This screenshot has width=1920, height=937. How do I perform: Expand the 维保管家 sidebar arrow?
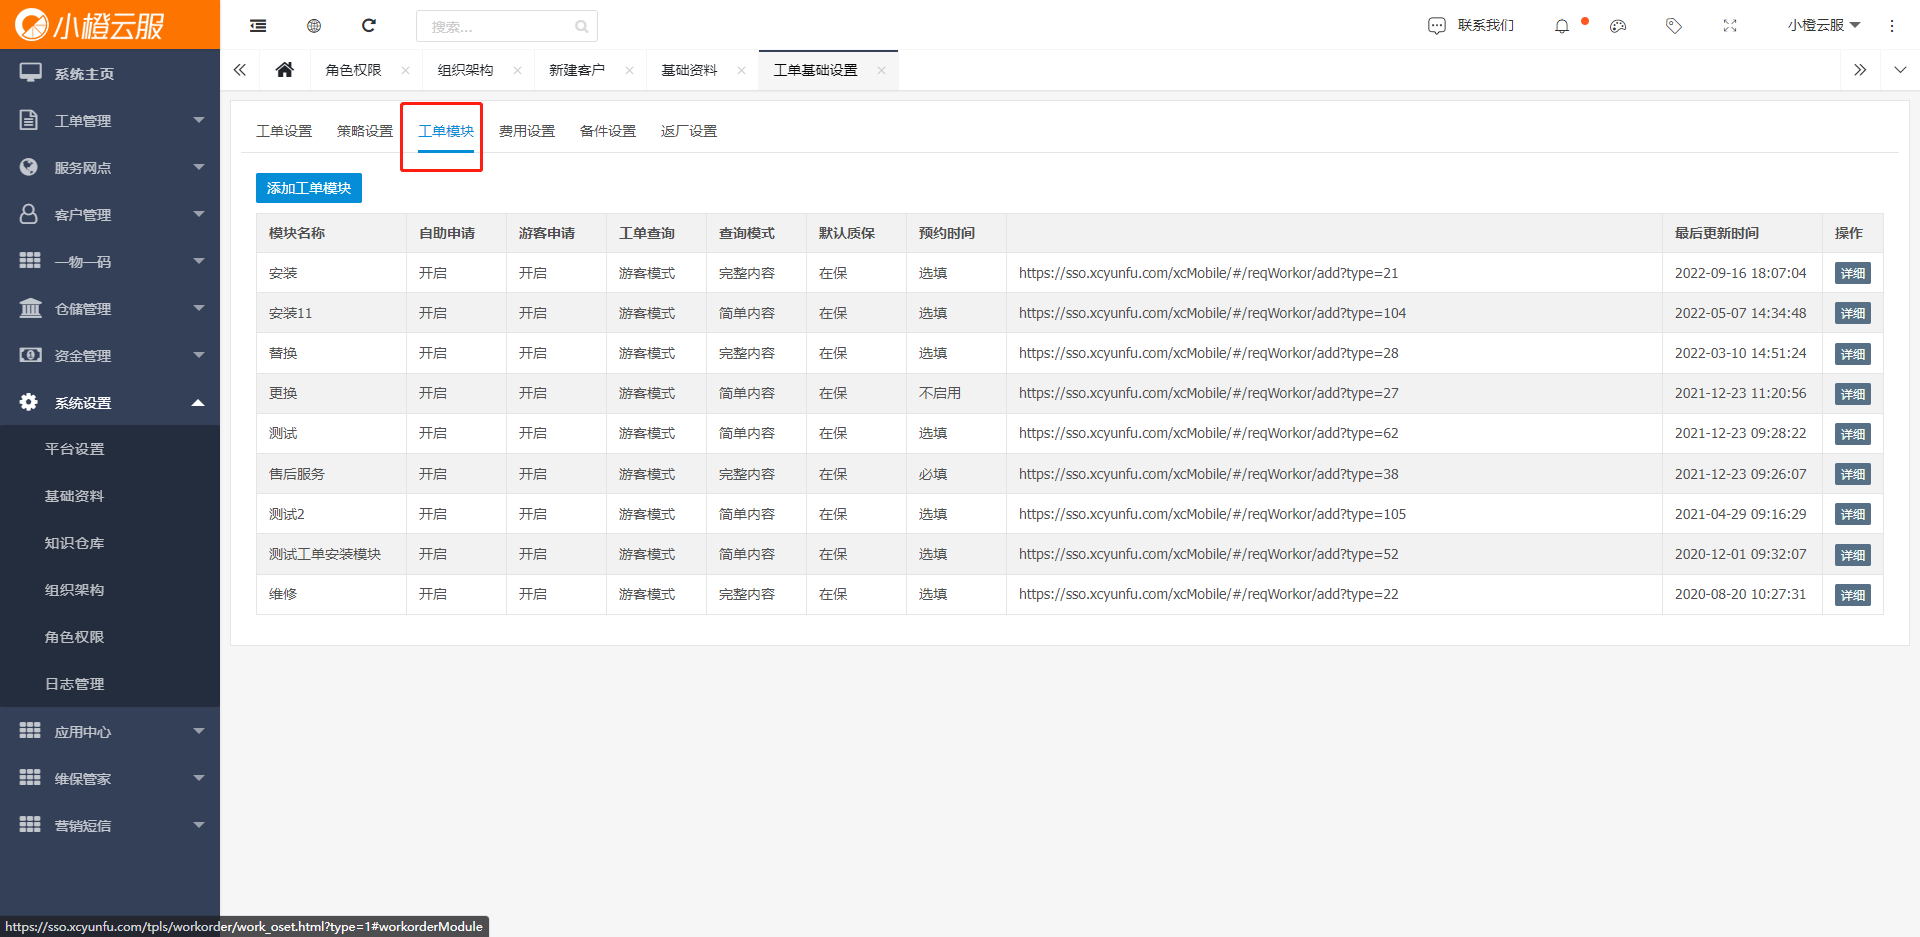198,778
